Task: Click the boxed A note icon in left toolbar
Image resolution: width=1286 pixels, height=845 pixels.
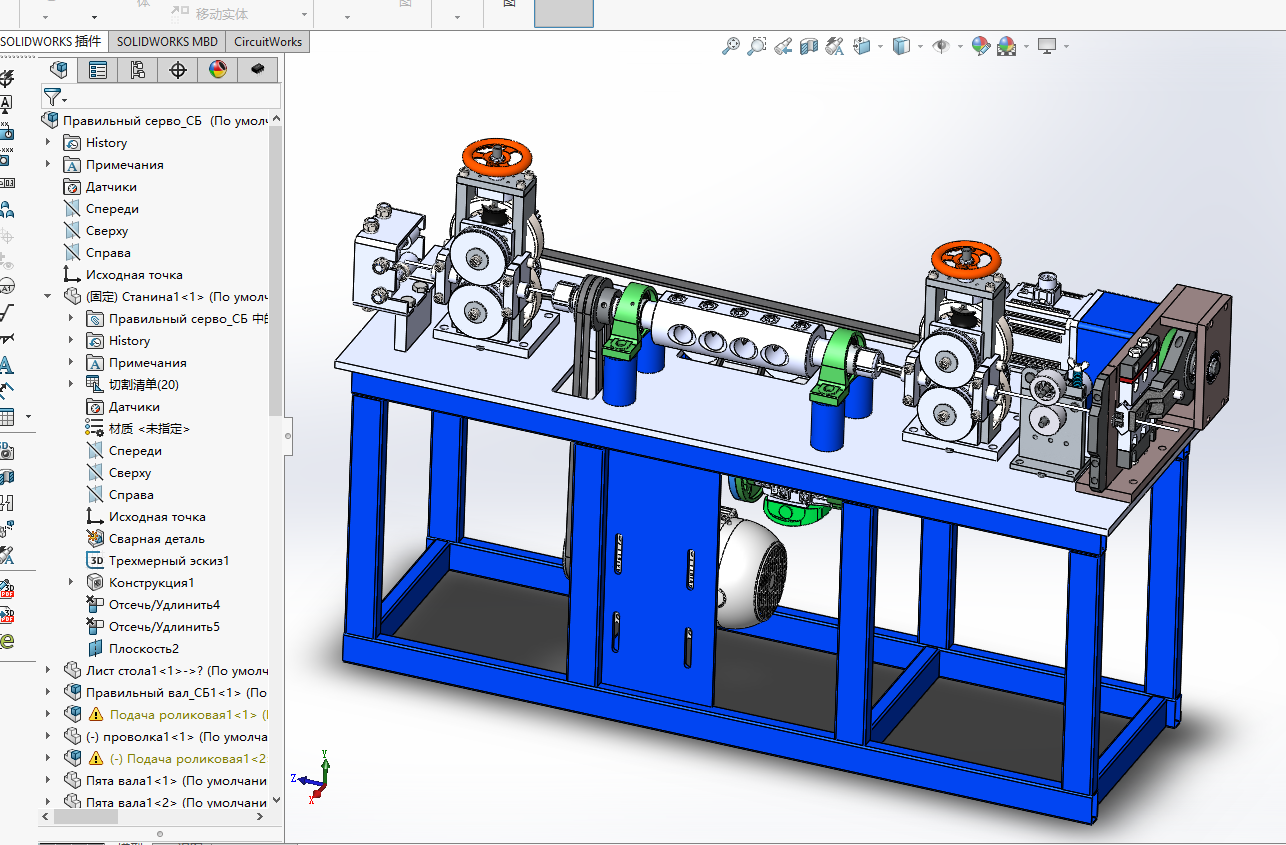Action: click(5, 103)
